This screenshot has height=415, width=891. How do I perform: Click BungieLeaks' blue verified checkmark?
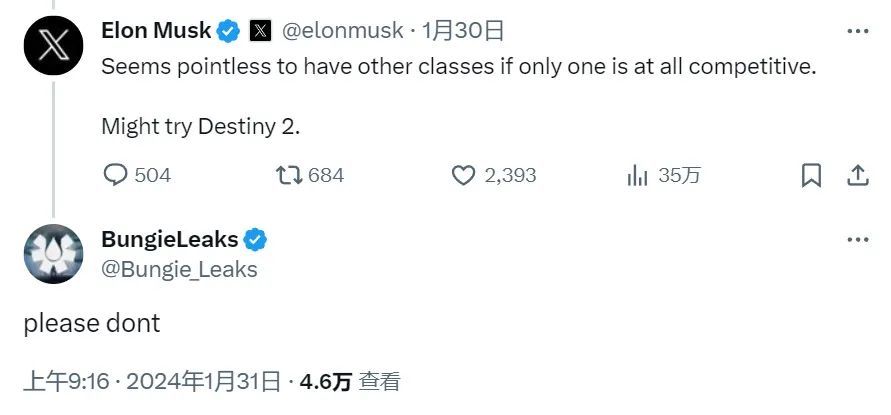click(255, 240)
